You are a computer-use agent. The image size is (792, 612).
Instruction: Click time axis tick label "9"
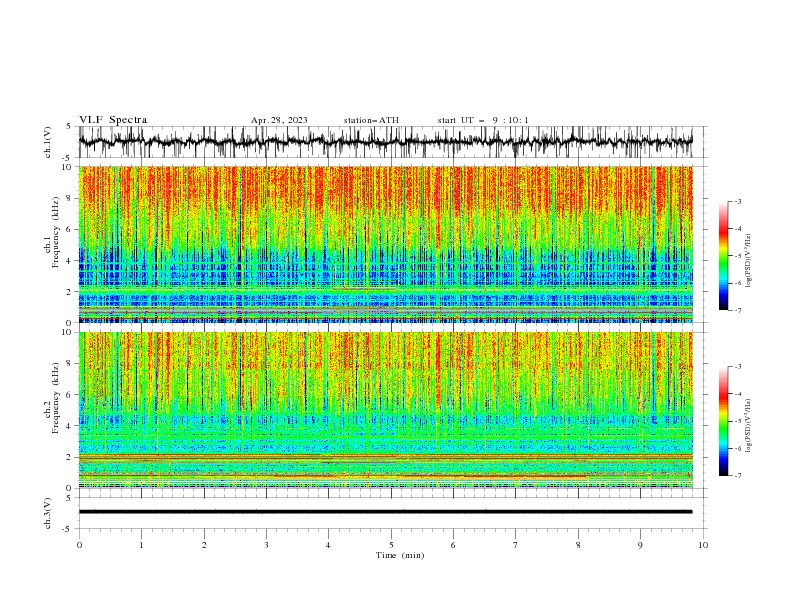coord(640,545)
